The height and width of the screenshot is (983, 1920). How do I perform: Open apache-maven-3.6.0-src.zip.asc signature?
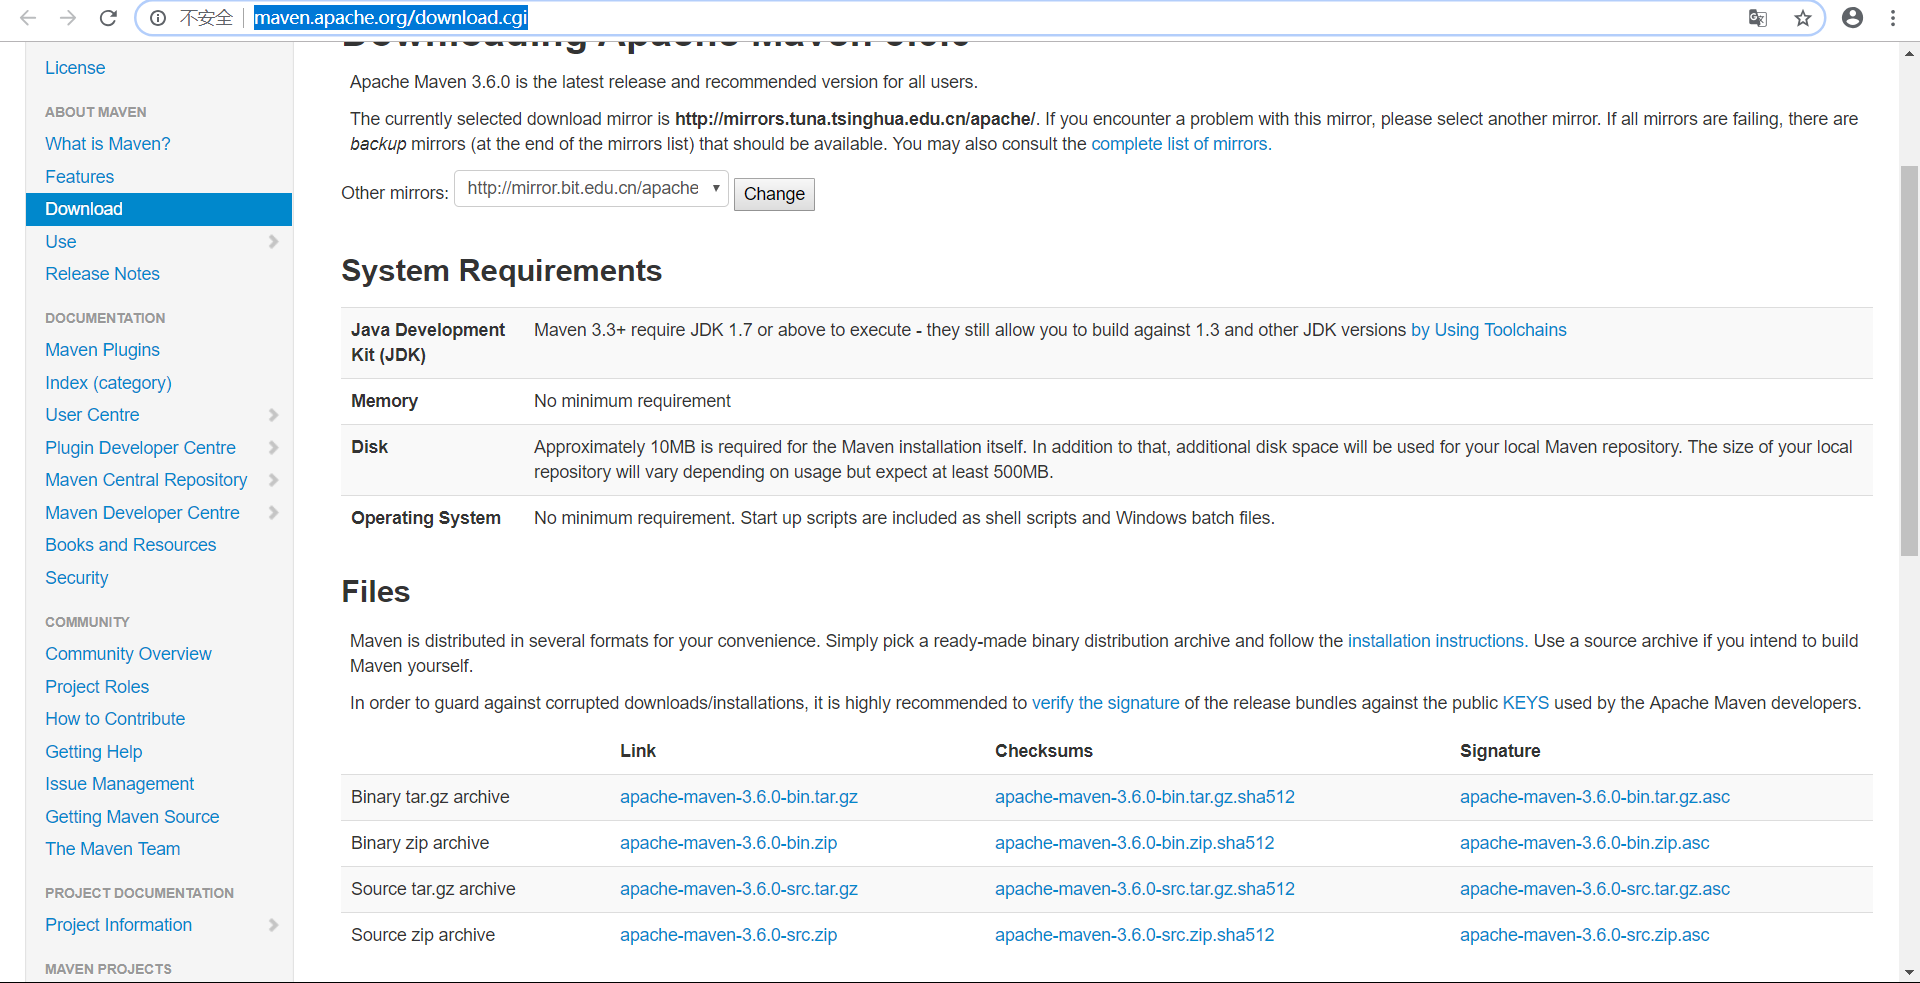[x=1585, y=935]
